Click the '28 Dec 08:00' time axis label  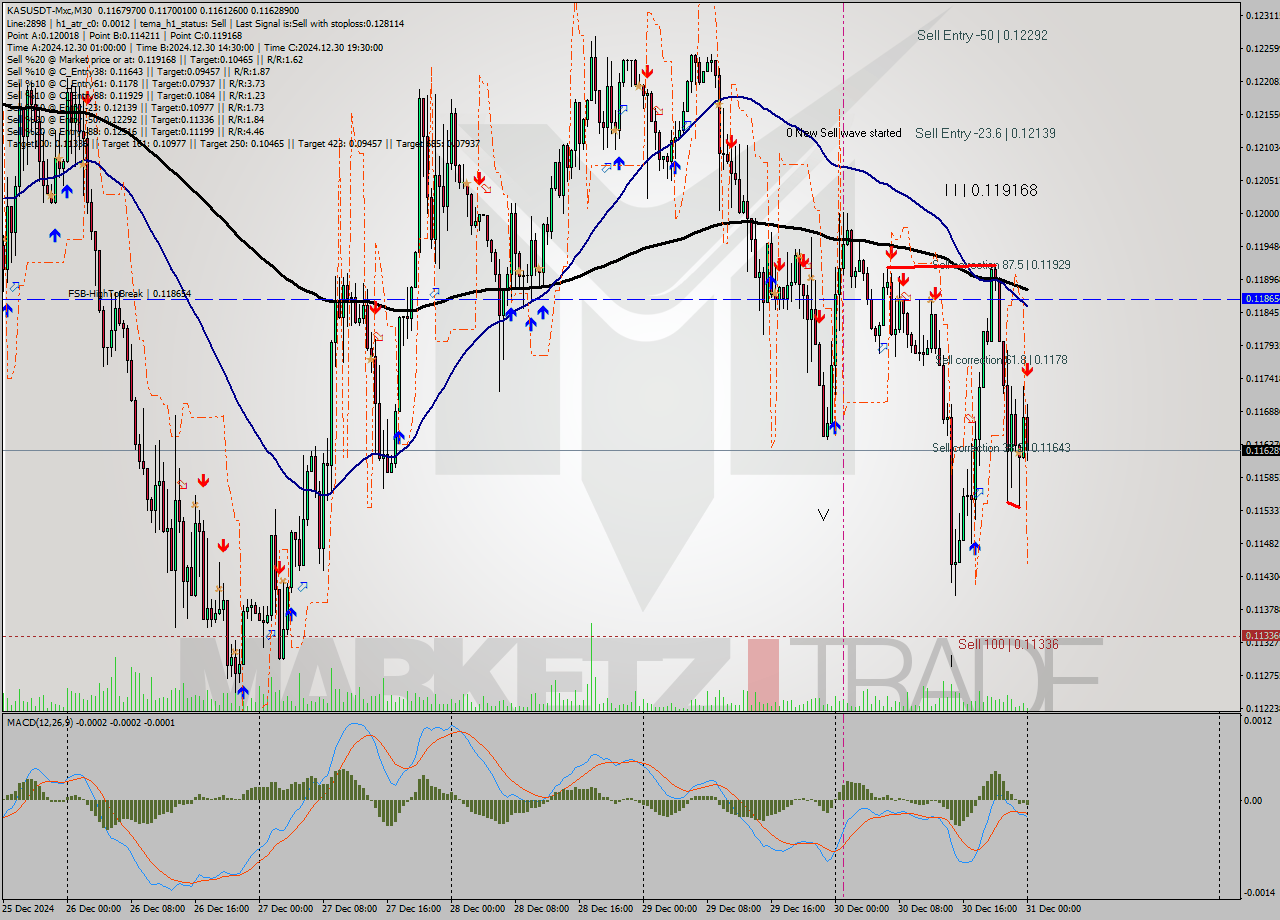click(x=542, y=909)
